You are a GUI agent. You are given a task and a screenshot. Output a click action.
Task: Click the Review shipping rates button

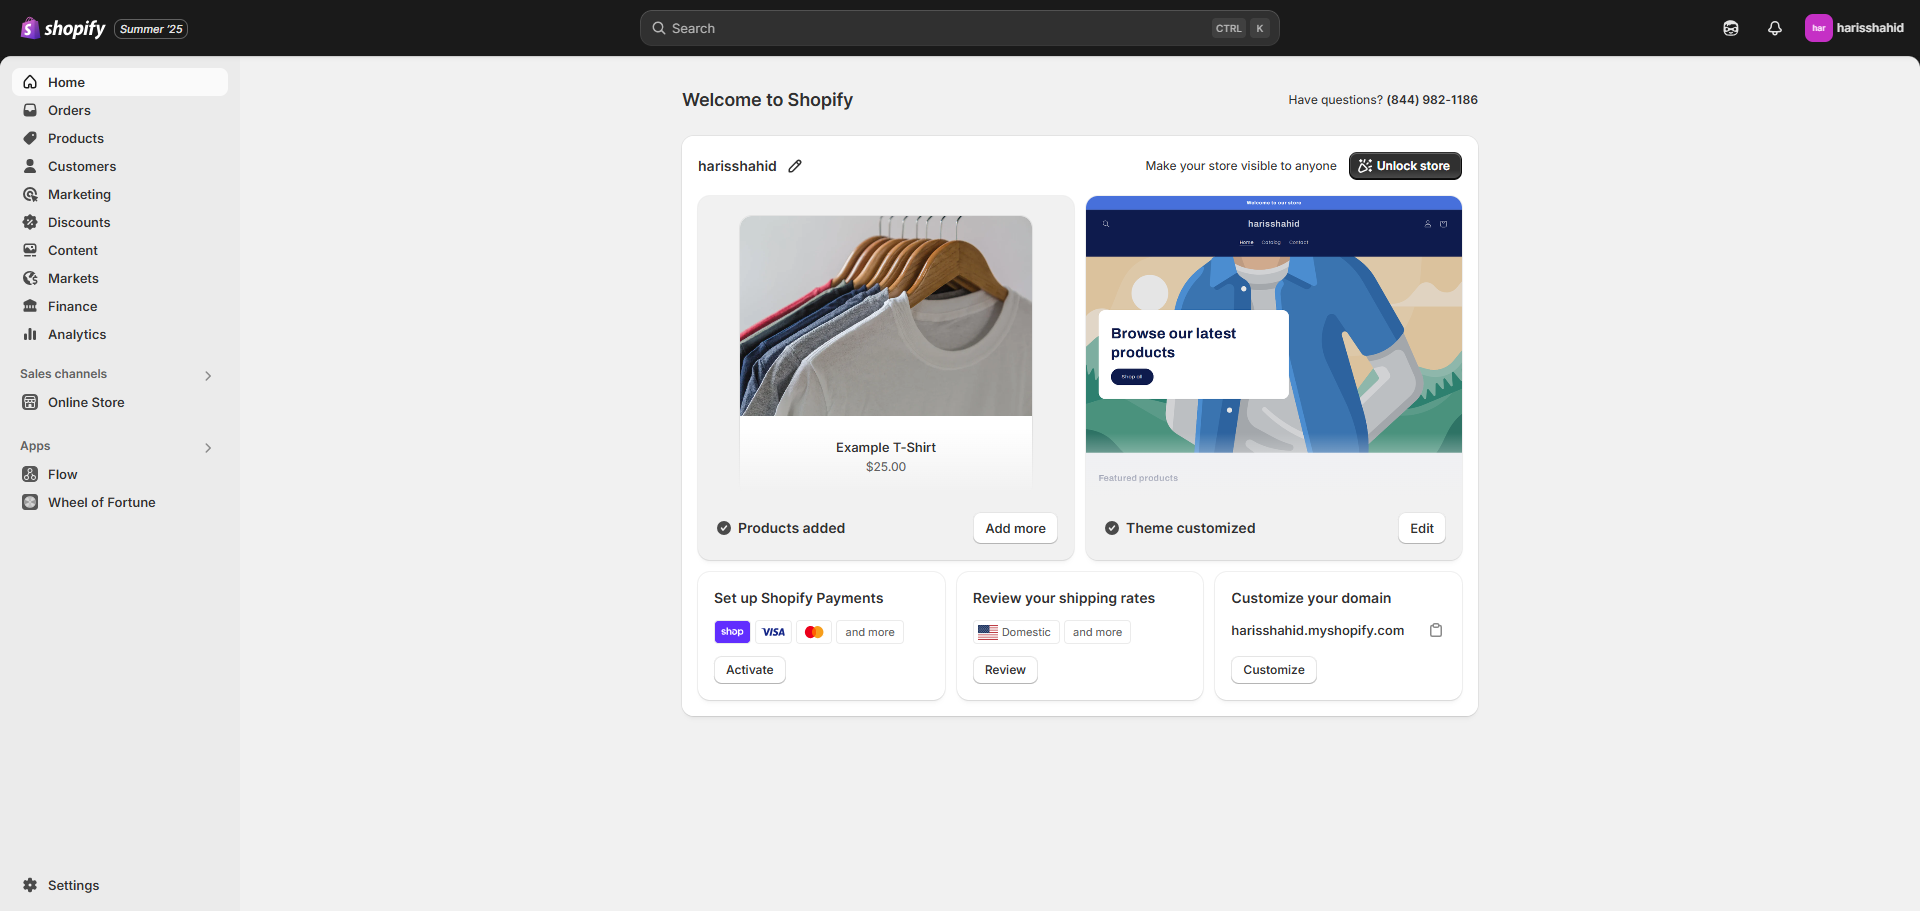pyautogui.click(x=1005, y=670)
